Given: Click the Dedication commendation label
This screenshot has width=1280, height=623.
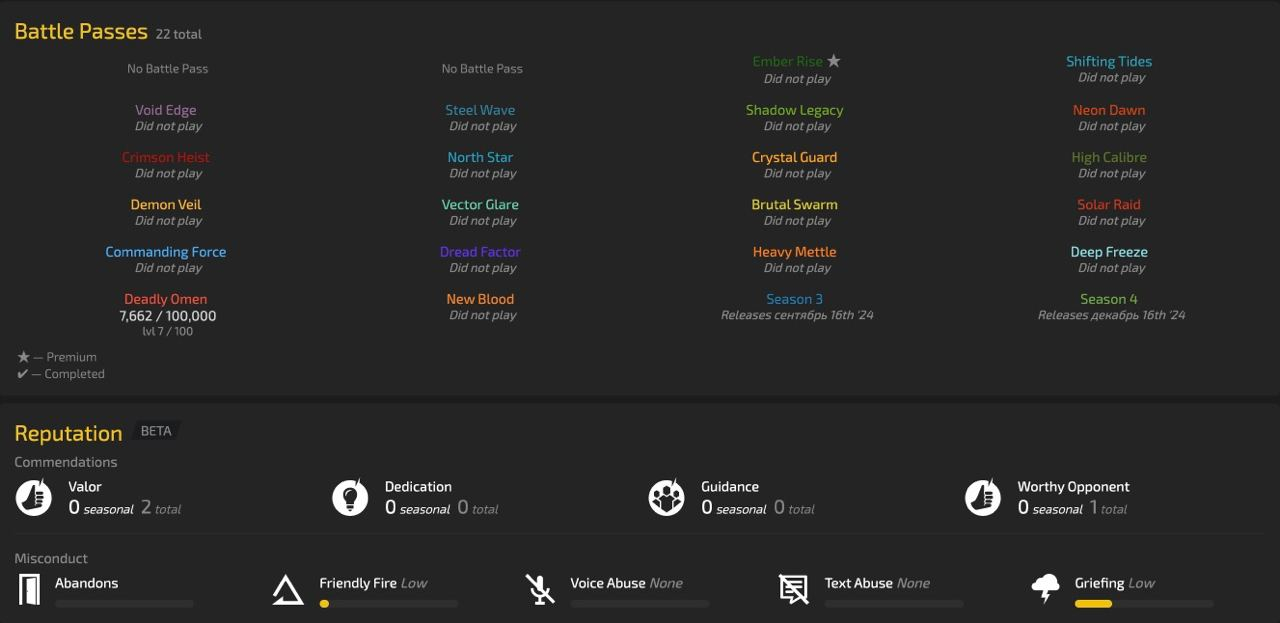Looking at the screenshot, I should pyautogui.click(x=418, y=487).
